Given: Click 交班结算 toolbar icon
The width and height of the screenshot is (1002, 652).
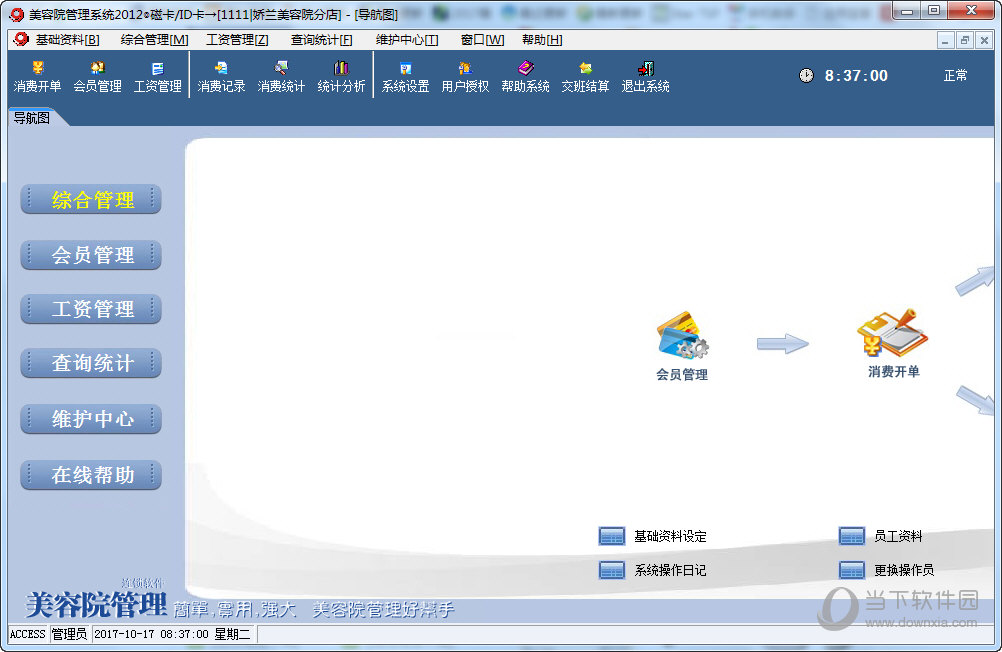Looking at the screenshot, I should click(585, 77).
